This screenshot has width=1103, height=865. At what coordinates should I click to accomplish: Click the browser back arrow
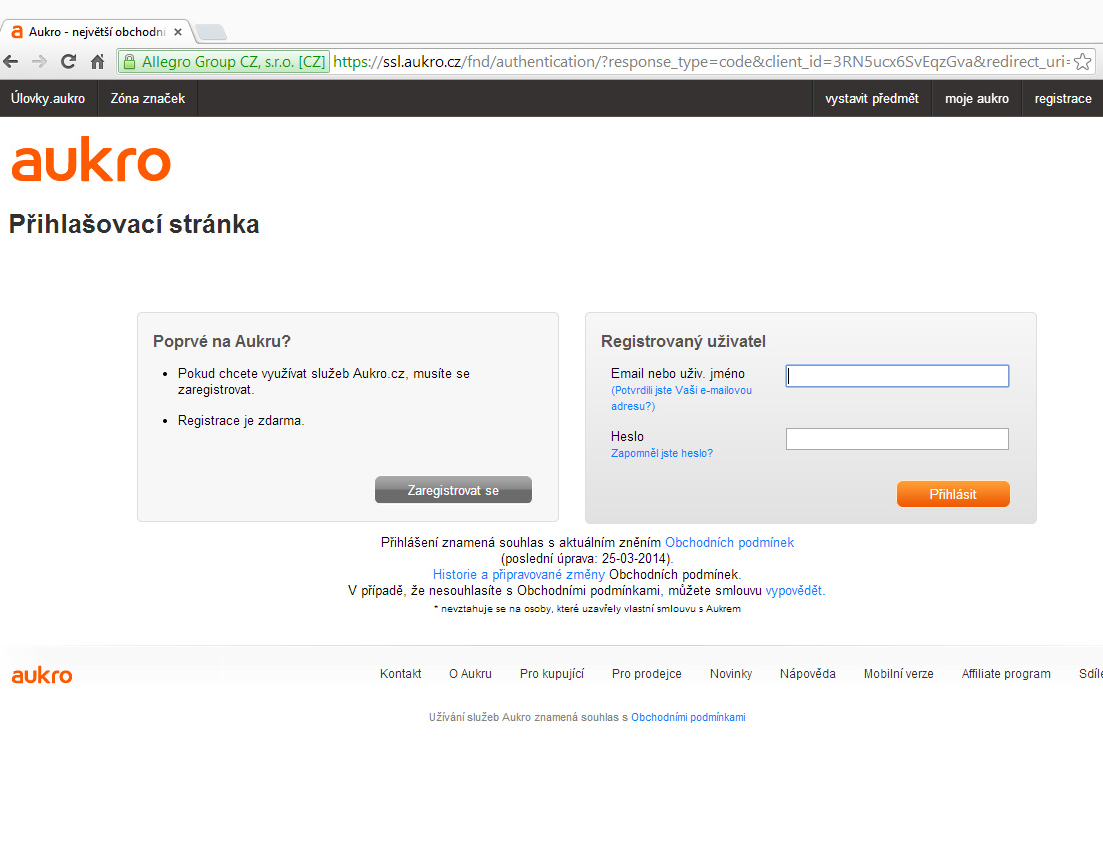pyautogui.click(x=11, y=62)
